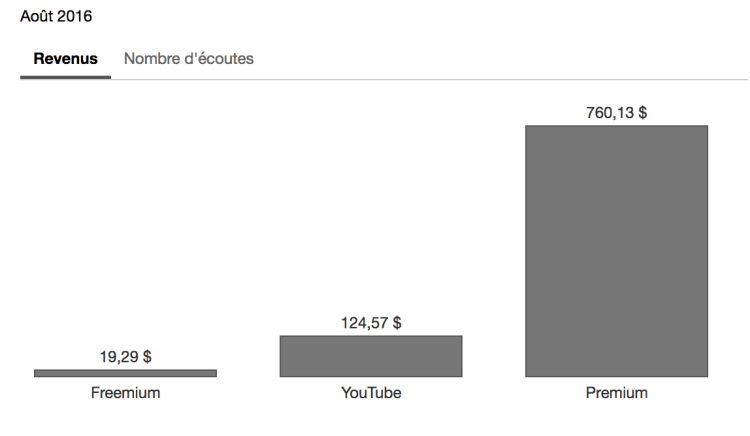Open the Nombre d'écoutes tab

click(188, 59)
